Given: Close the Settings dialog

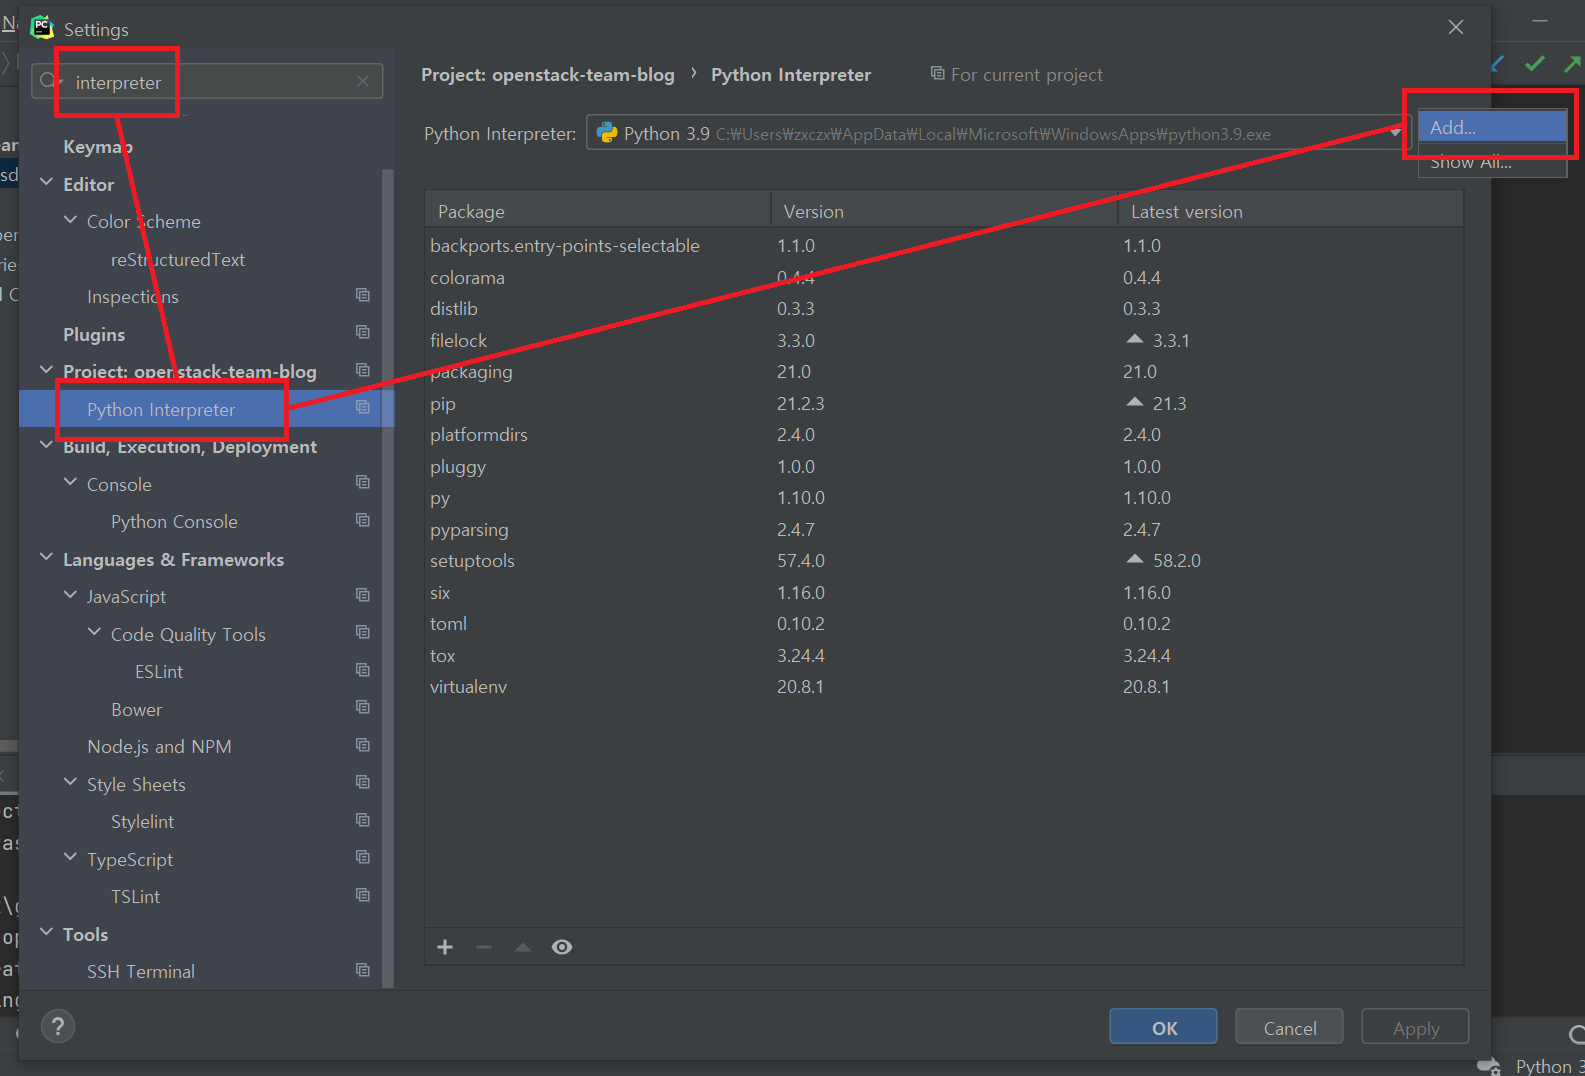Looking at the screenshot, I should pos(1456,27).
